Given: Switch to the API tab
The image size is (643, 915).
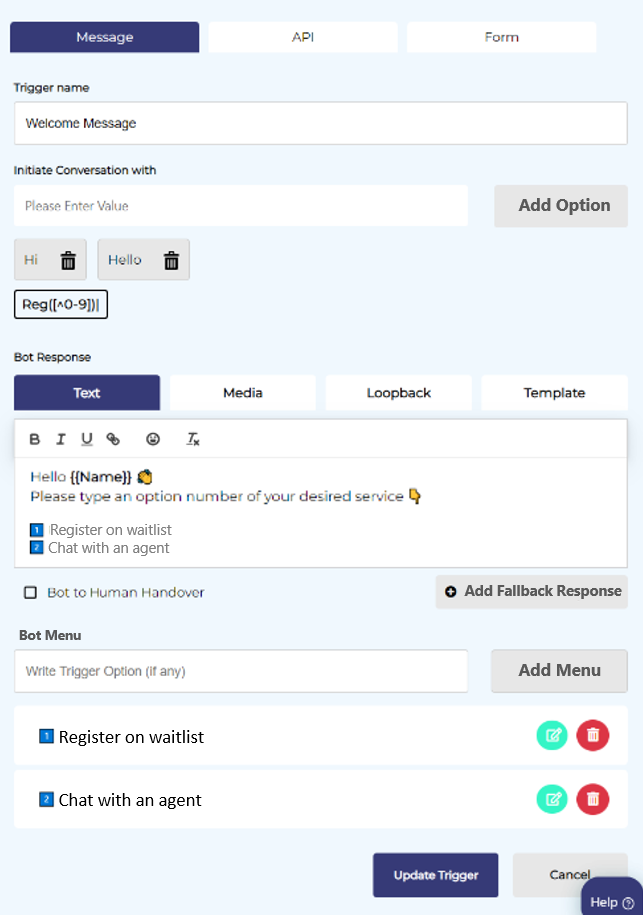Looking at the screenshot, I should [302, 37].
